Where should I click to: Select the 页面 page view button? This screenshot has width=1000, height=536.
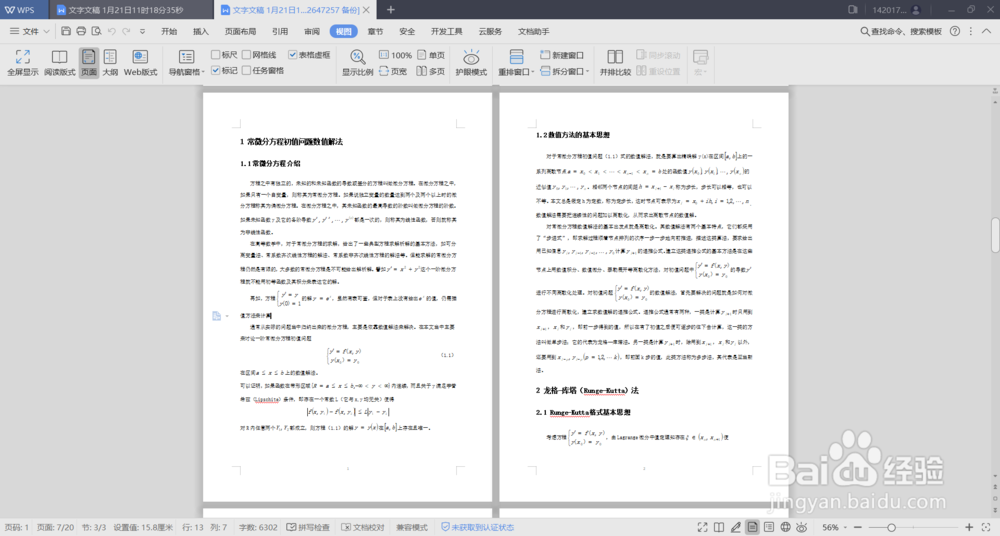(x=89, y=63)
